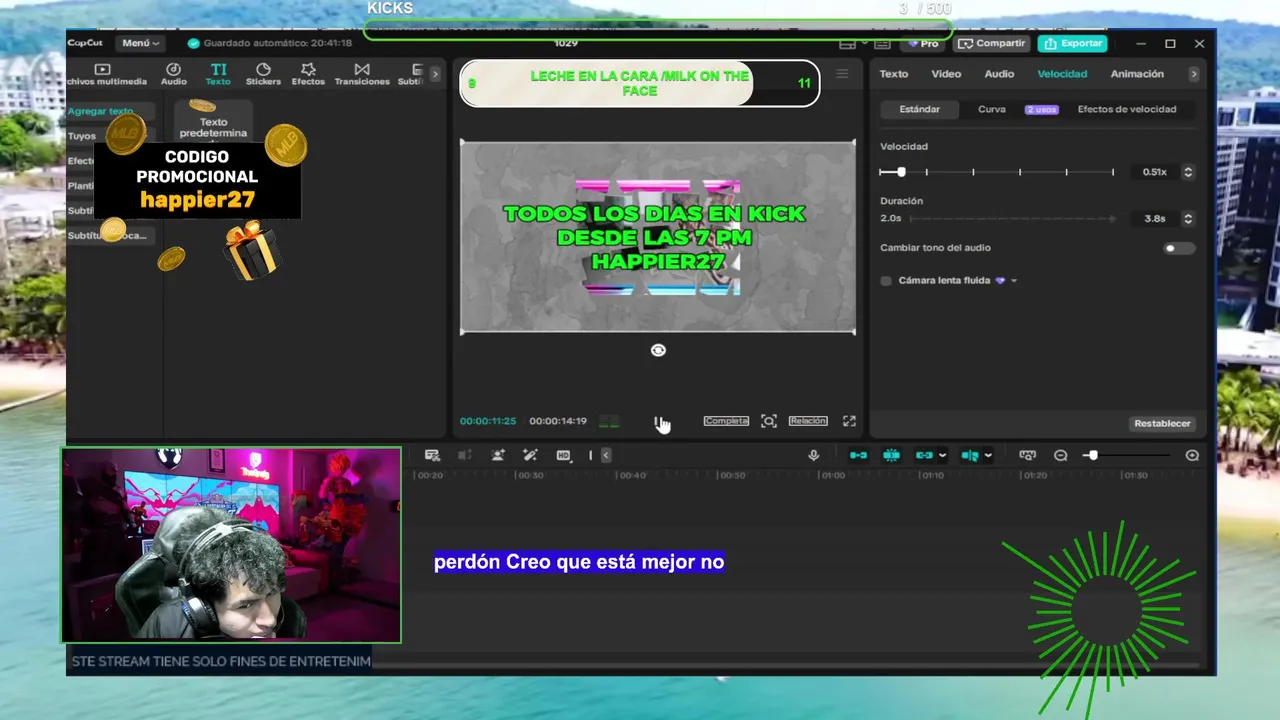The height and width of the screenshot is (720, 1280).
Task: Click the Relación aspect ratio button
Action: coord(808,421)
